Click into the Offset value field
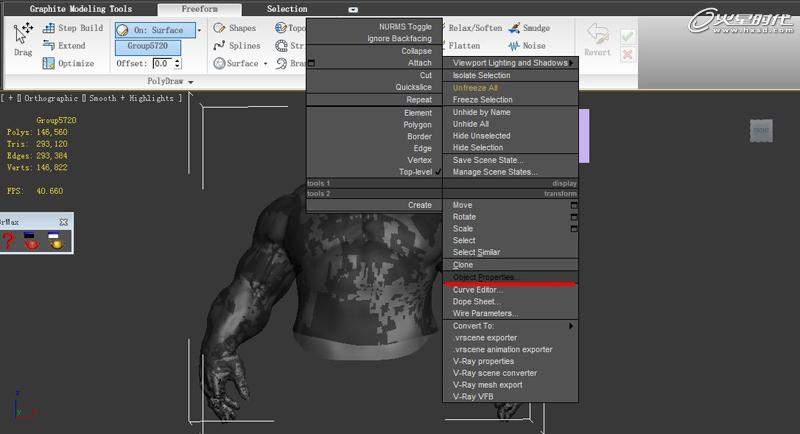 click(163, 63)
